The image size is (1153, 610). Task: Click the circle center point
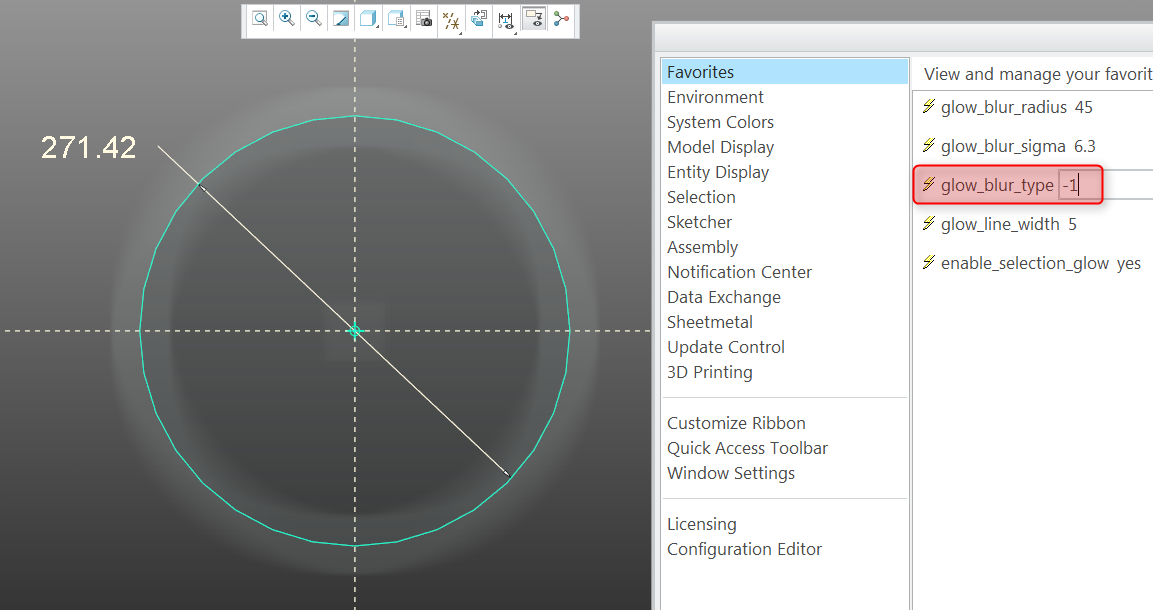pos(355,331)
